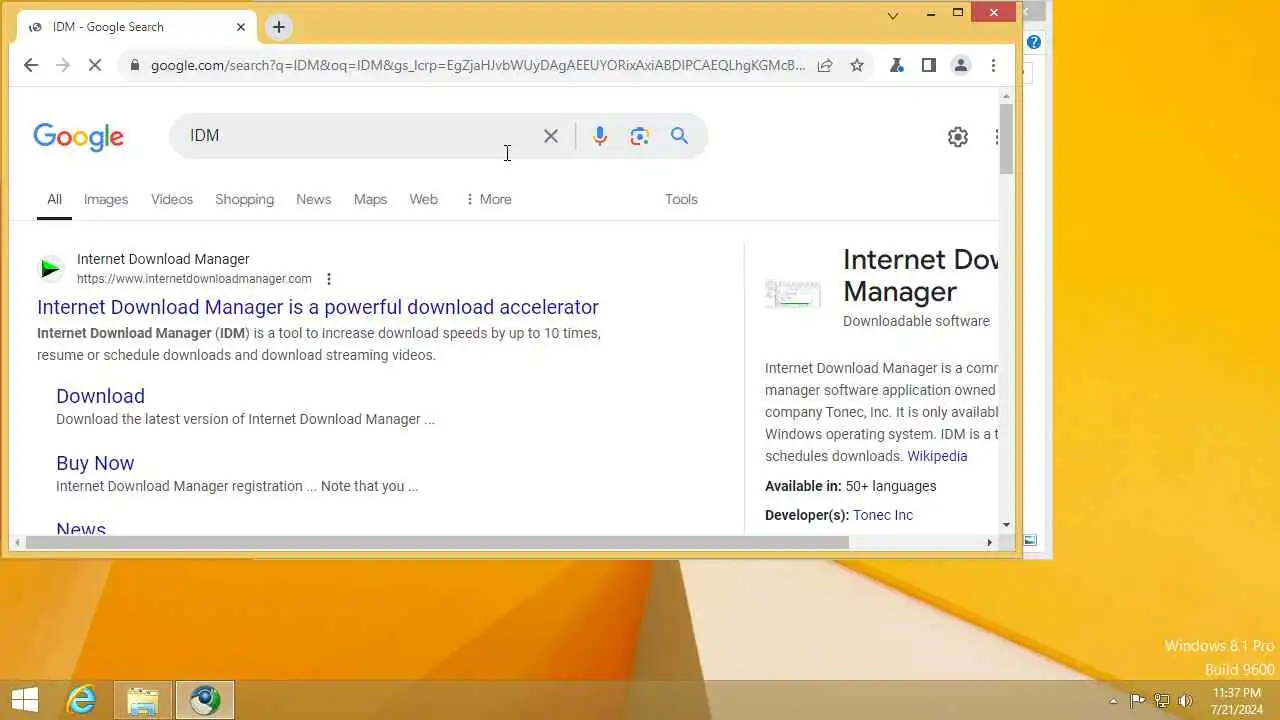Switch to the Videos tab
The width and height of the screenshot is (1280, 720).
tap(172, 199)
